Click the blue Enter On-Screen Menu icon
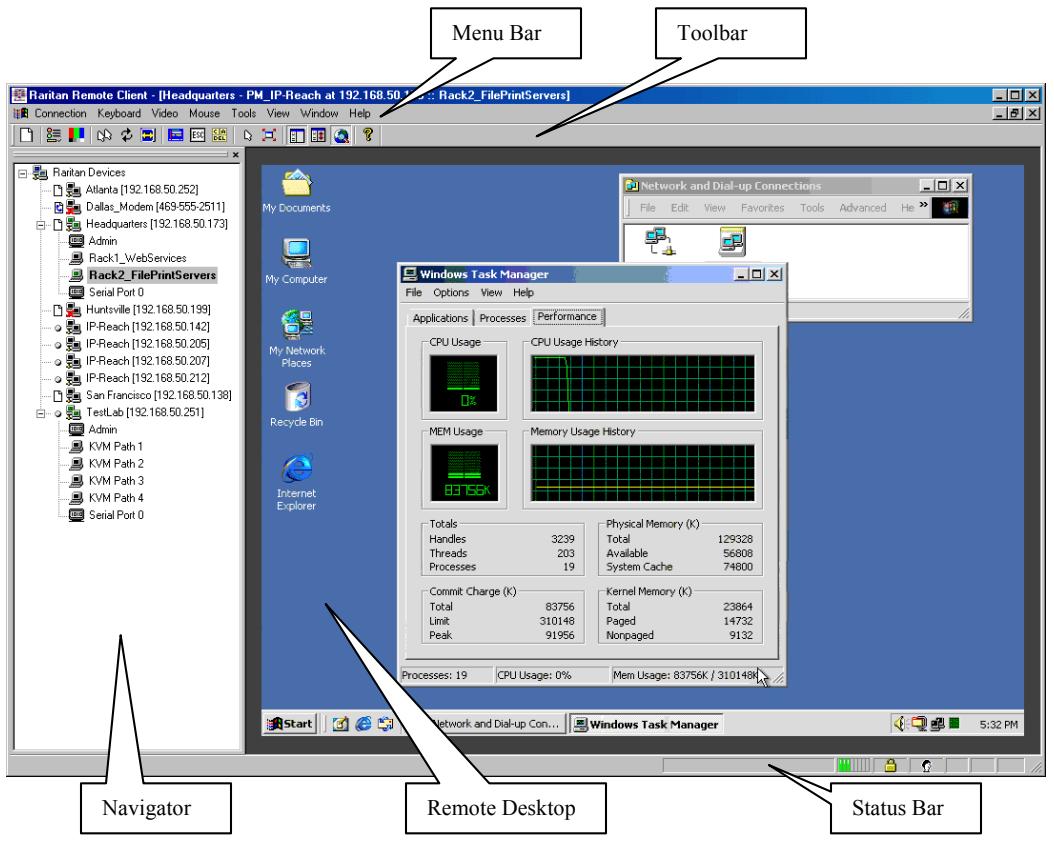1054x842 pixels. click(x=175, y=135)
